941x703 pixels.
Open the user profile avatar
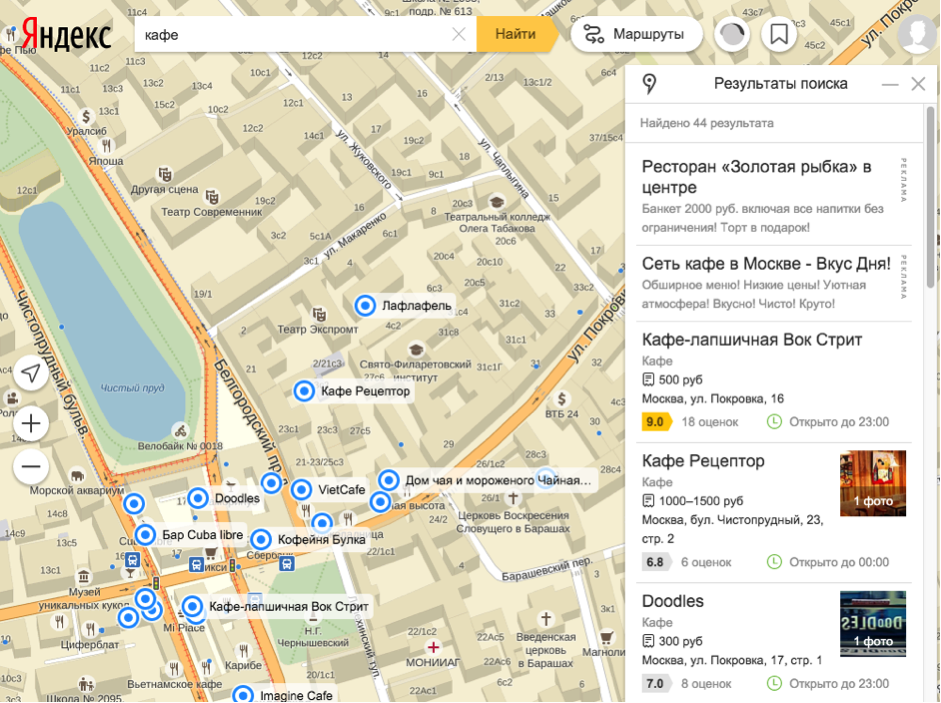tap(917, 34)
